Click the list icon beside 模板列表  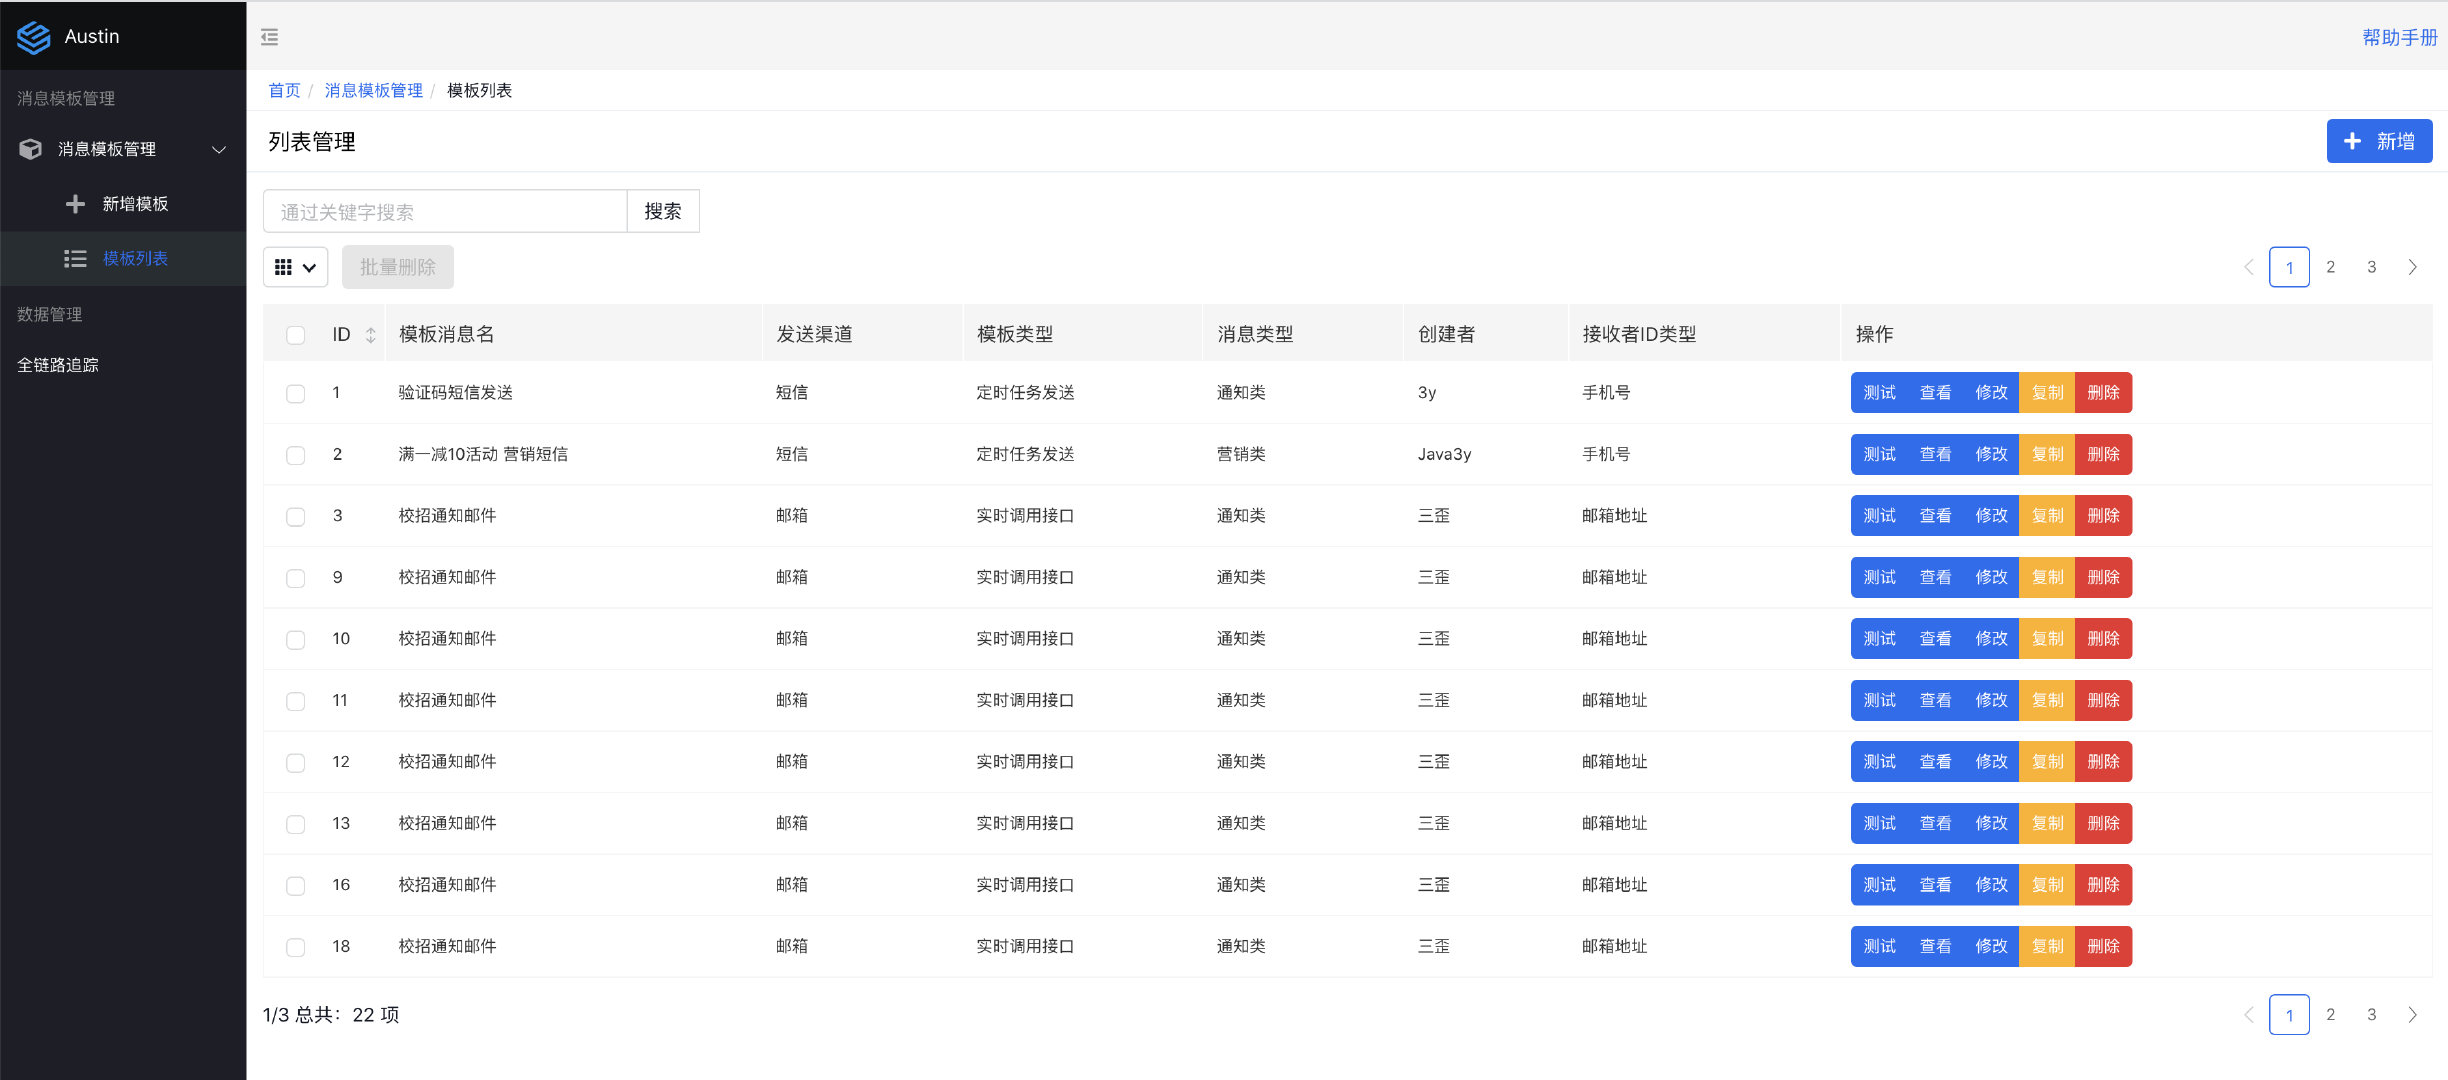tap(75, 259)
